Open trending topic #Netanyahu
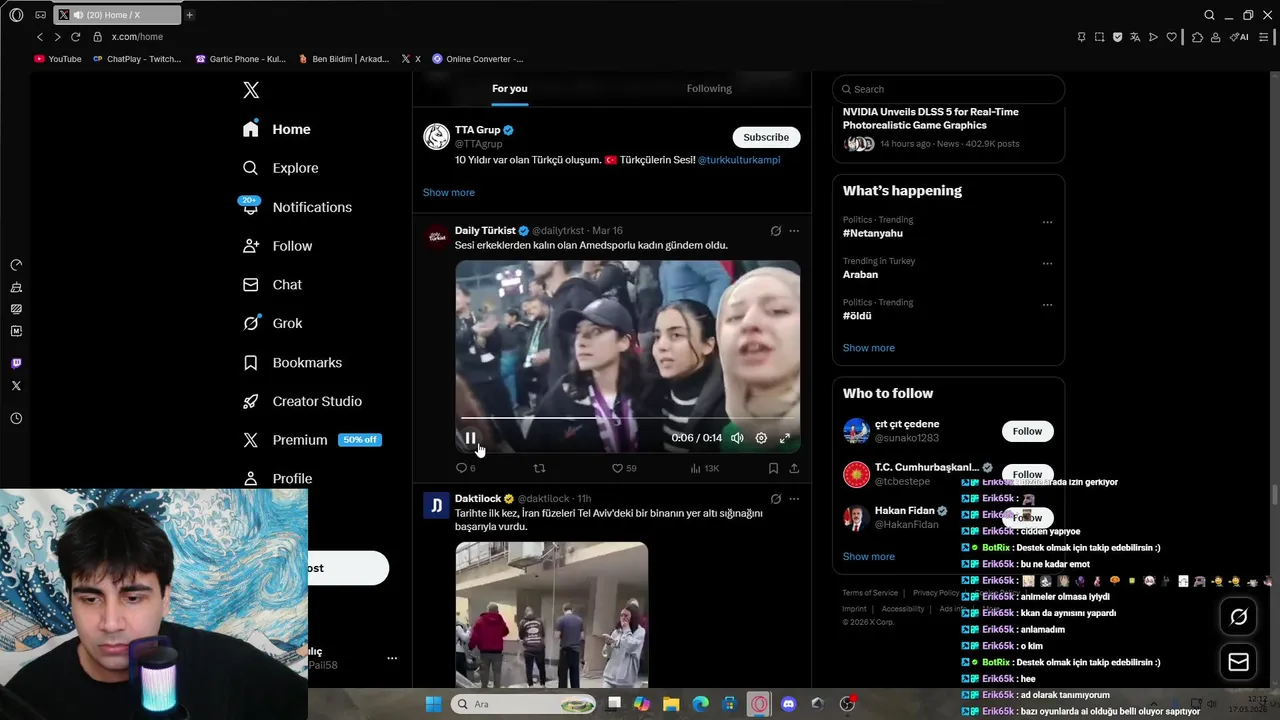This screenshot has height=720, width=1280. point(873,233)
